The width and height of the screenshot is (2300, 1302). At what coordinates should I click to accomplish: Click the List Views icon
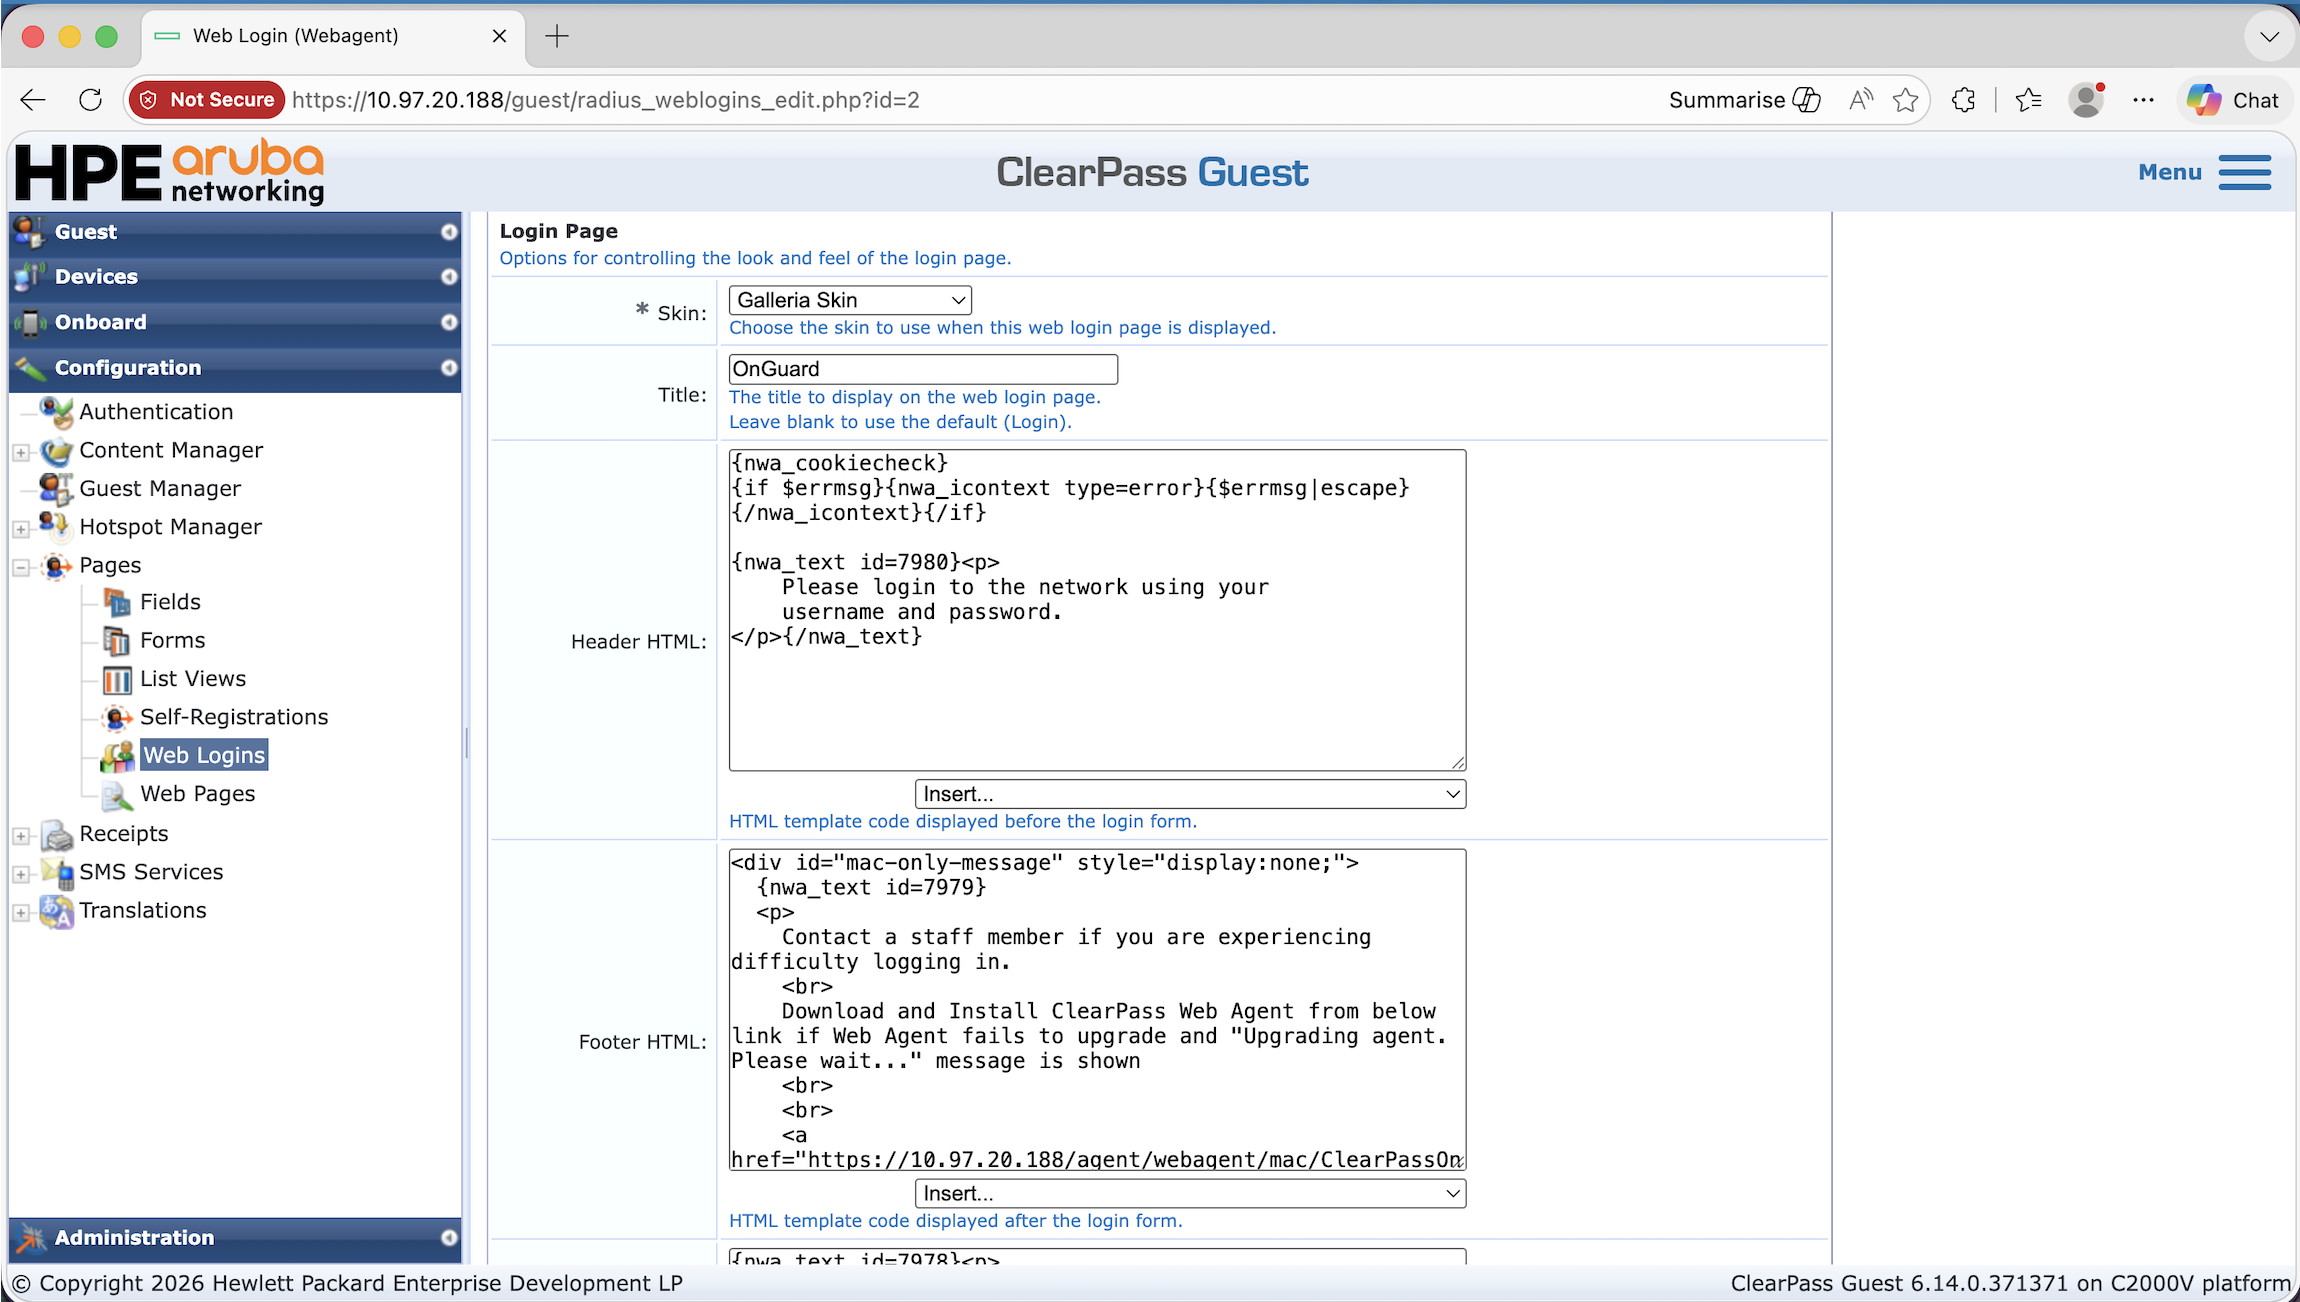(x=117, y=679)
